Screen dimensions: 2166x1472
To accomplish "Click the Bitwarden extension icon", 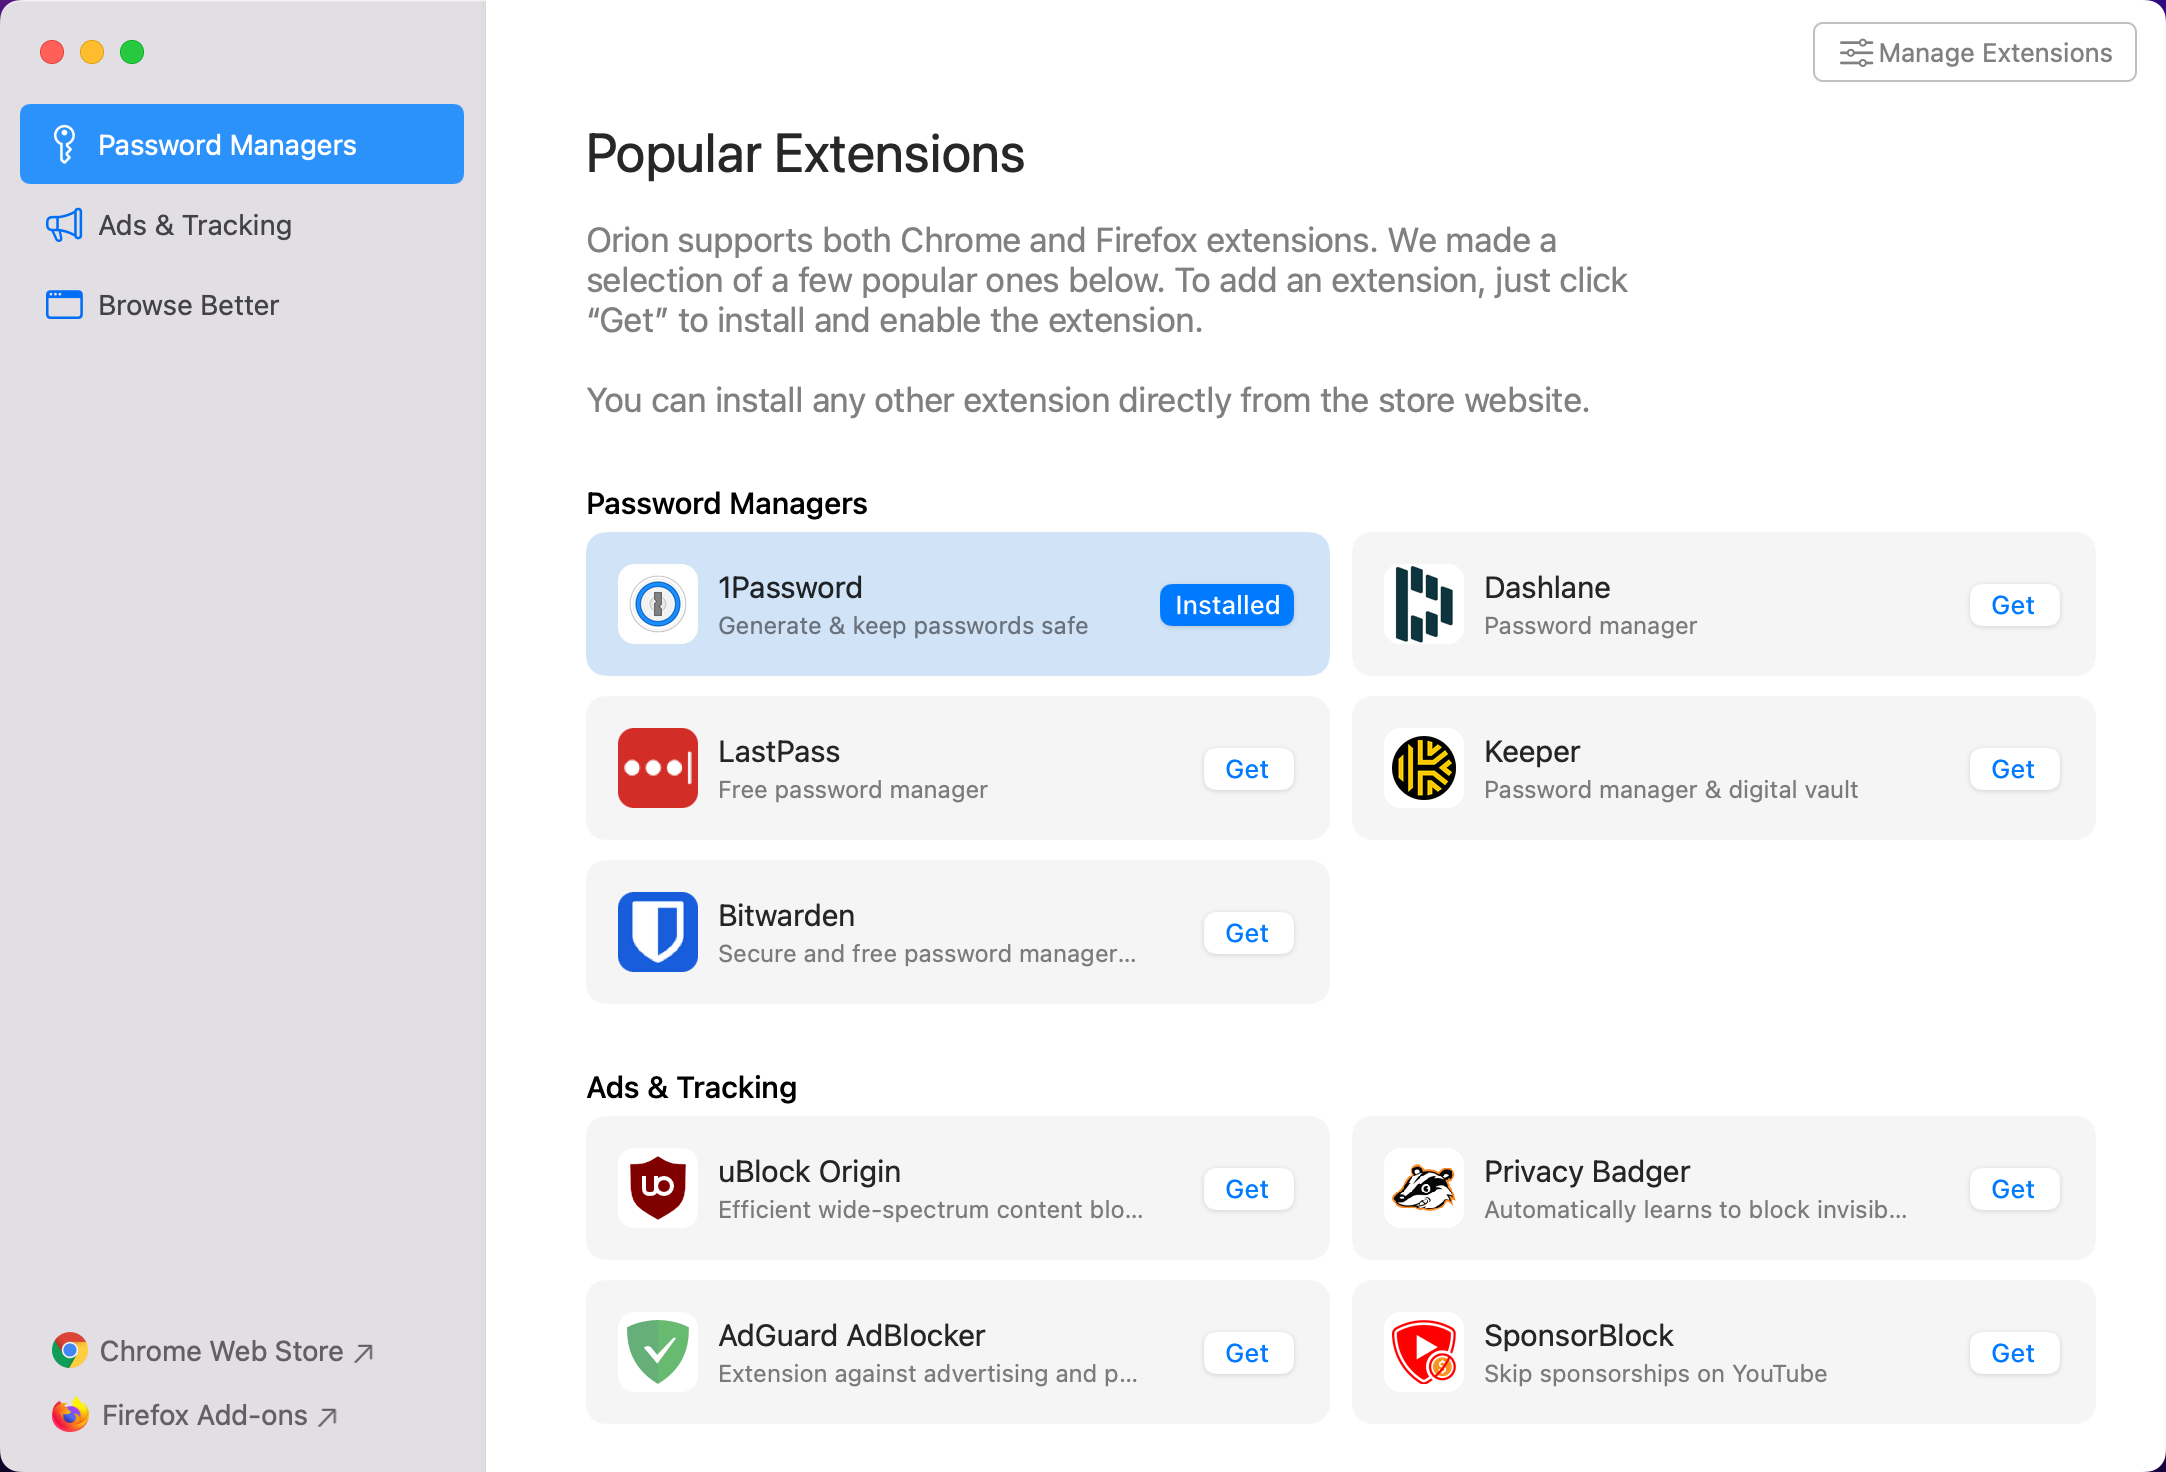I will coord(657,932).
